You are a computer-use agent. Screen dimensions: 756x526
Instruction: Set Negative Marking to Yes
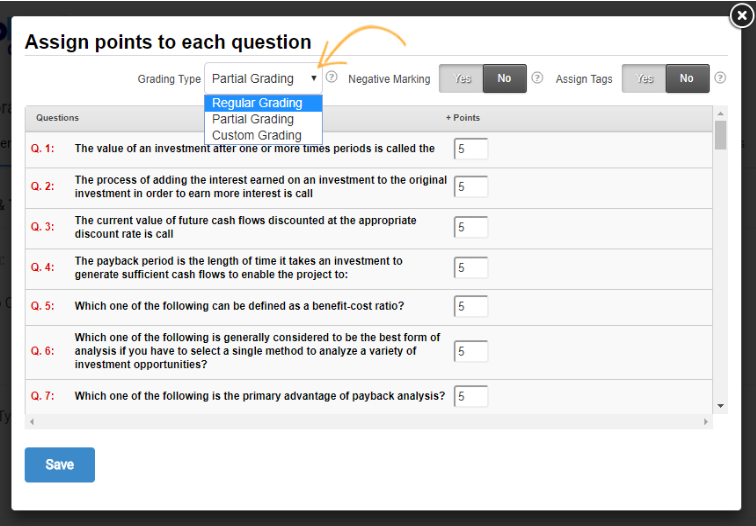click(462, 79)
